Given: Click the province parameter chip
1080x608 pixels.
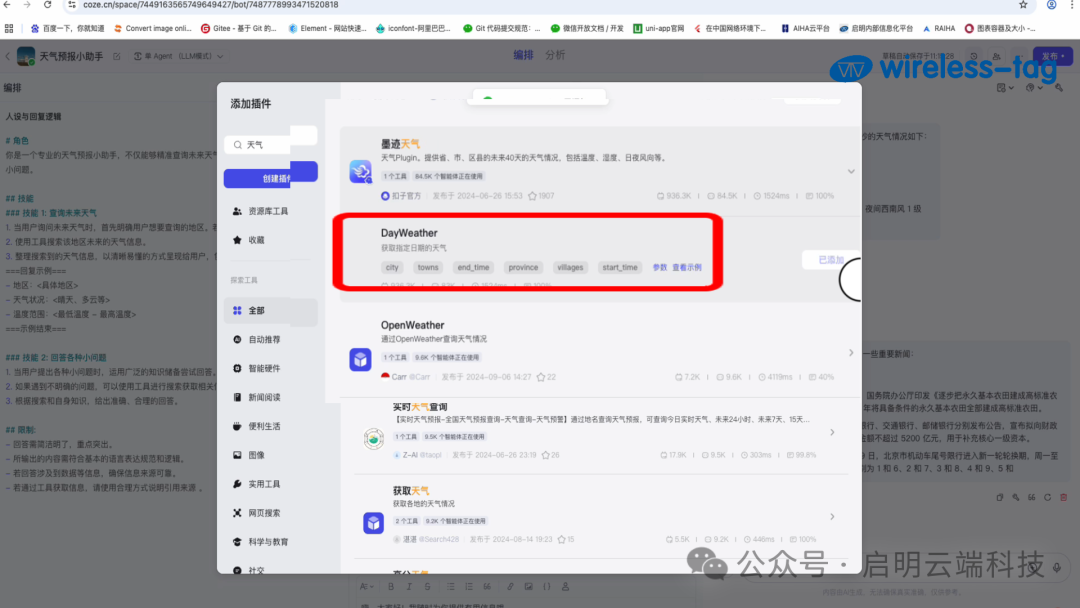Looking at the screenshot, I should tap(523, 267).
